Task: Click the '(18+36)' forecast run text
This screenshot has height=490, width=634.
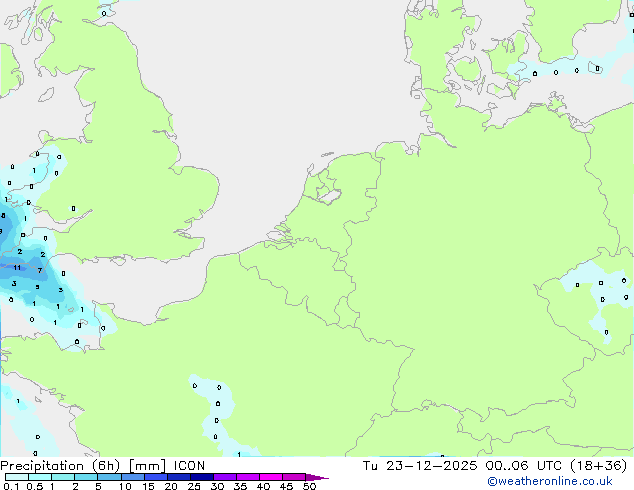Action: (x=598, y=466)
